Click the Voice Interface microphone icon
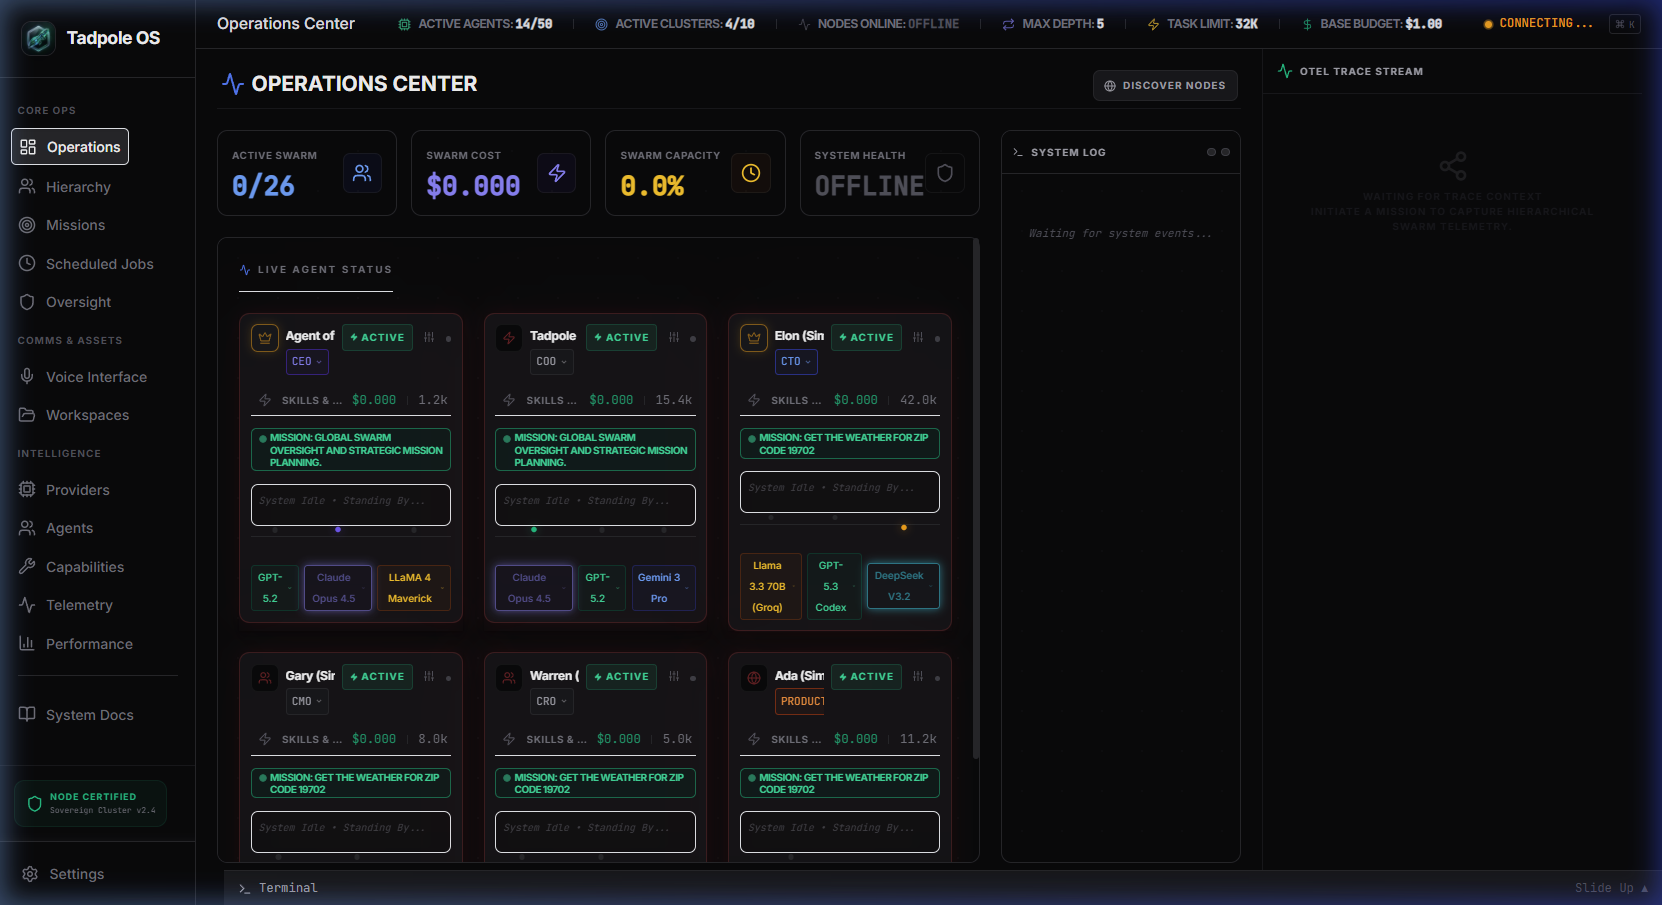This screenshot has height=905, width=1662. (x=29, y=377)
